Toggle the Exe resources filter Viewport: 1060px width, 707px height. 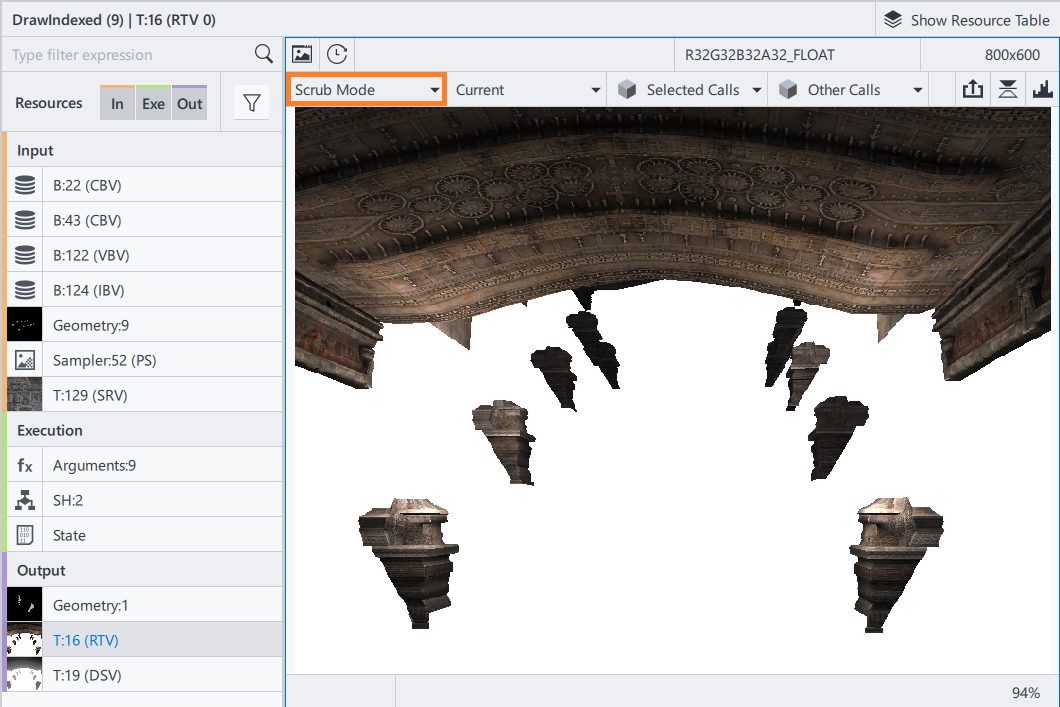pos(153,103)
